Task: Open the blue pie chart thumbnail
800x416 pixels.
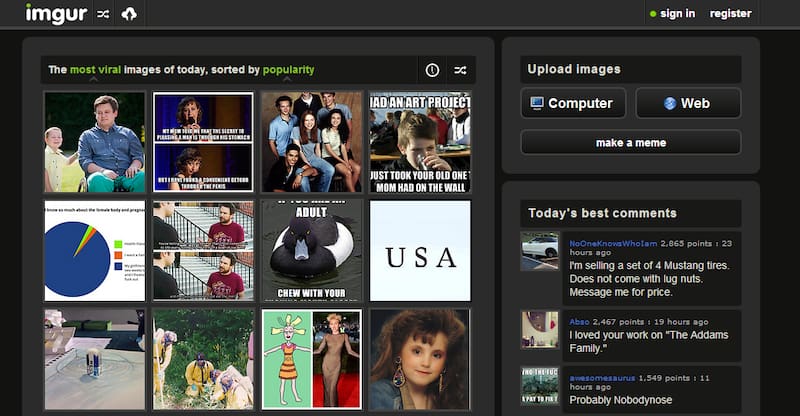Action: [95, 250]
